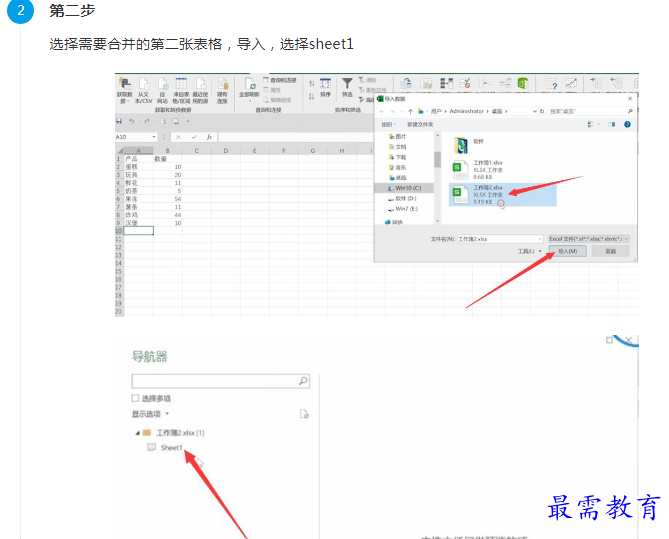Click the magnifier icon in Navigator search box
The height and width of the screenshot is (539, 669).
(303, 381)
